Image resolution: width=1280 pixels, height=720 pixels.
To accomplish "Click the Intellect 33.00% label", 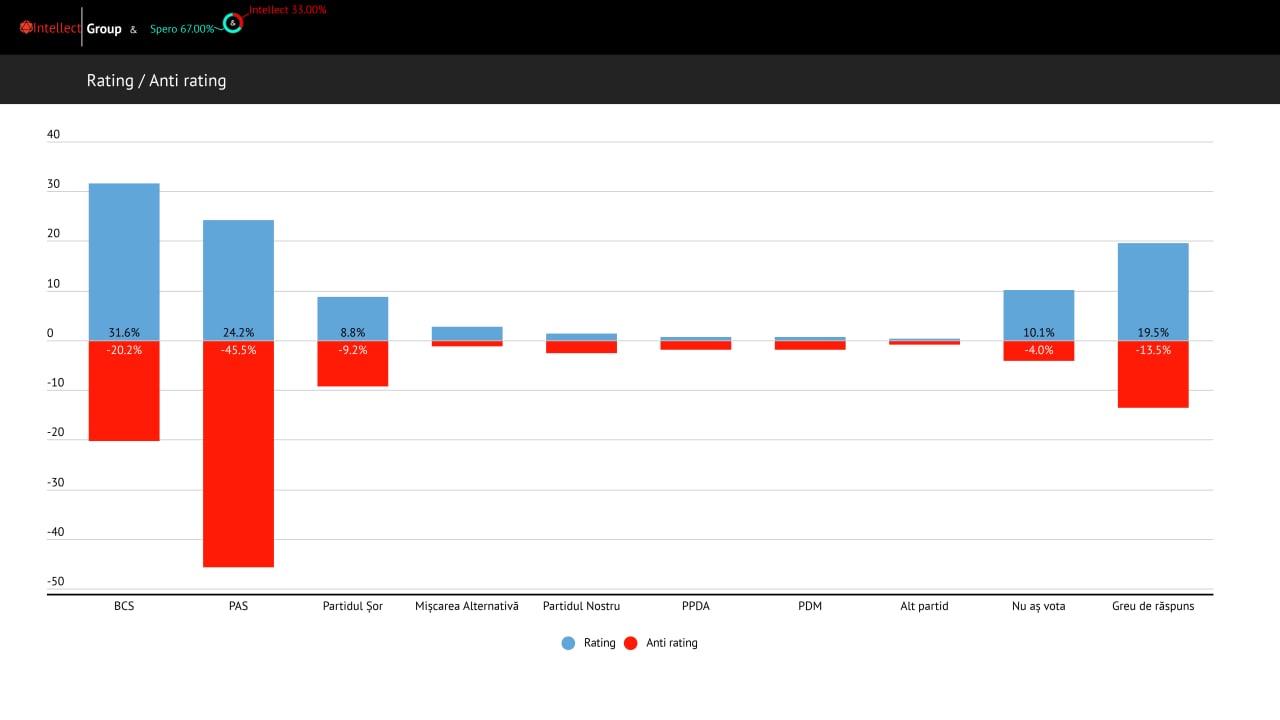I will 288,9.
